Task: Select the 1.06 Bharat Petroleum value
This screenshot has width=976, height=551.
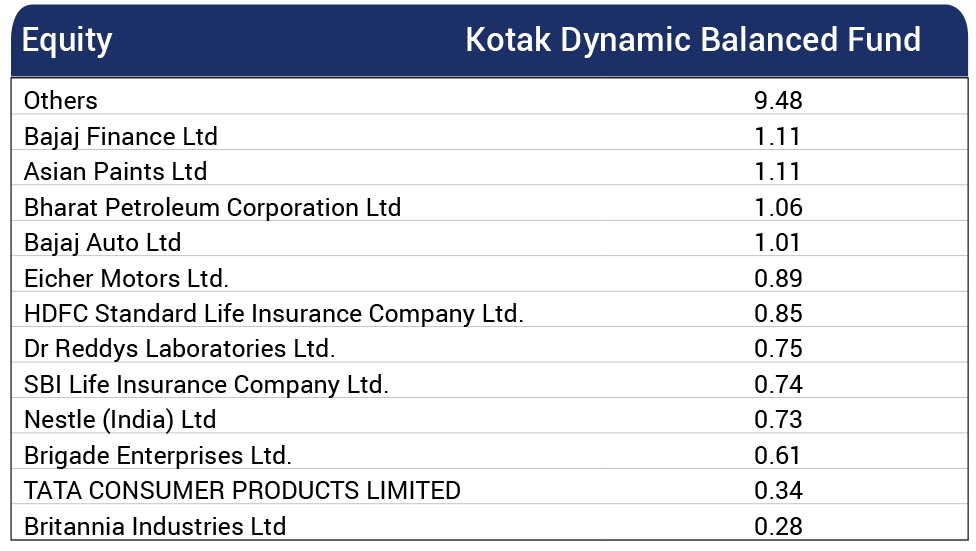Action: point(778,207)
